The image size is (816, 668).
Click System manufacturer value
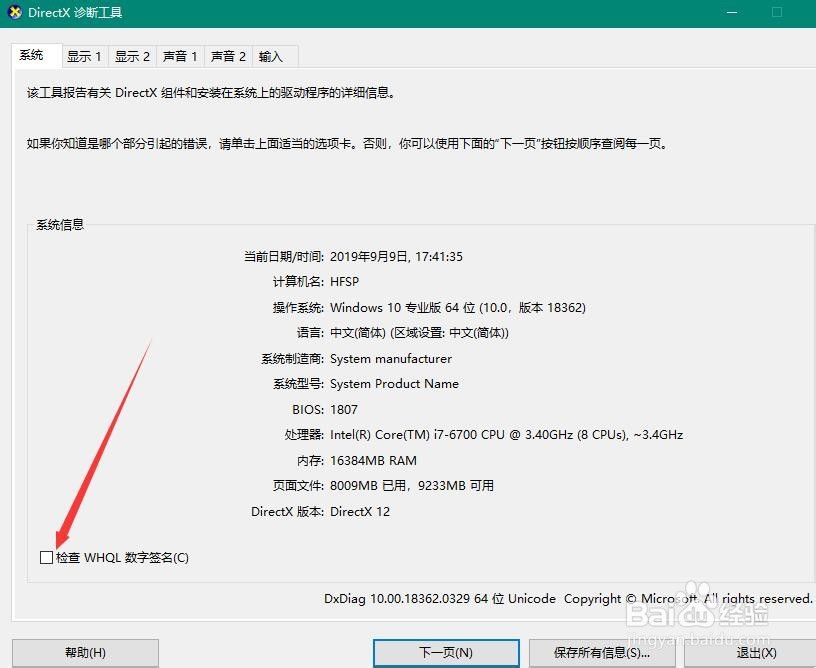pos(391,358)
